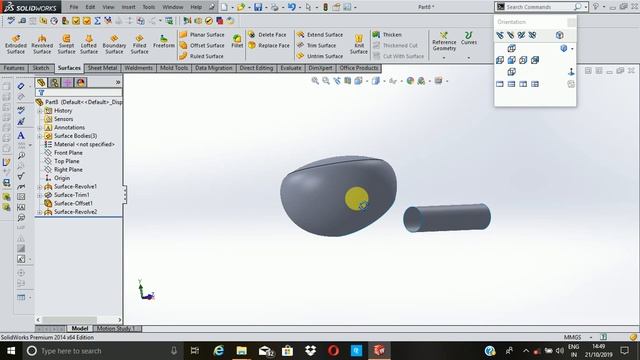Click the Undo icon
This screenshot has width=640, height=360.
[x=291, y=7]
